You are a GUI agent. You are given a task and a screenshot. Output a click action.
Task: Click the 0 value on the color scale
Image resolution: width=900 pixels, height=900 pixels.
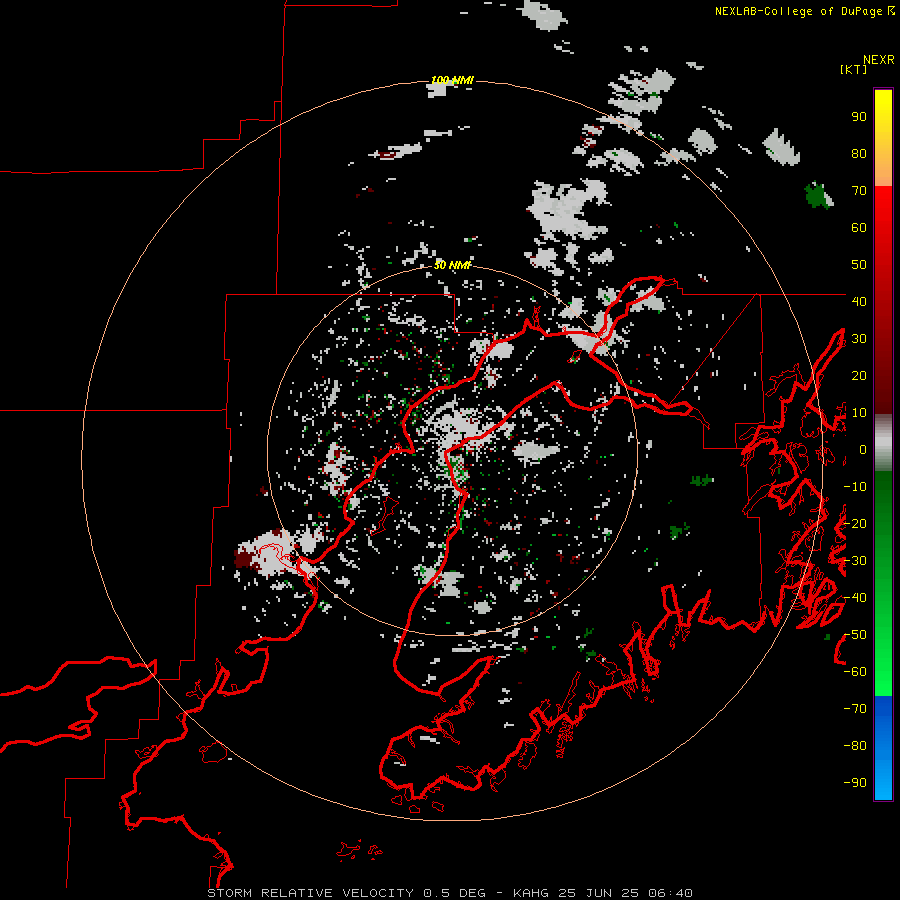(862, 449)
